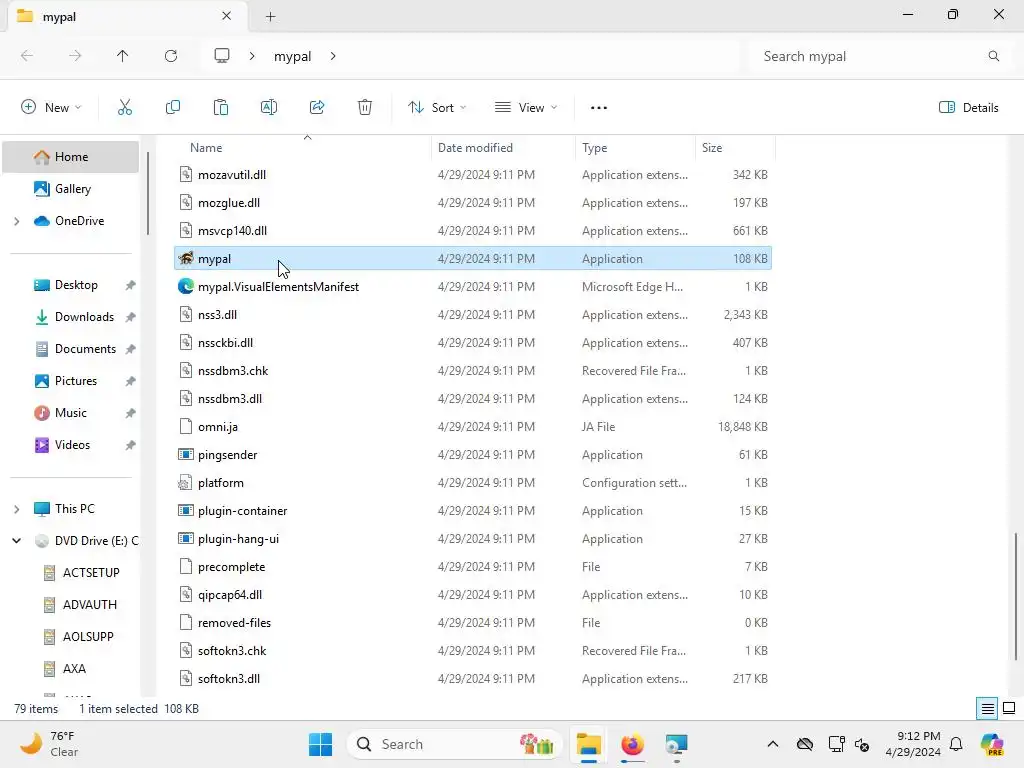Select the ACTSETUP folder in tree
The image size is (1024, 768).
tap(82, 573)
